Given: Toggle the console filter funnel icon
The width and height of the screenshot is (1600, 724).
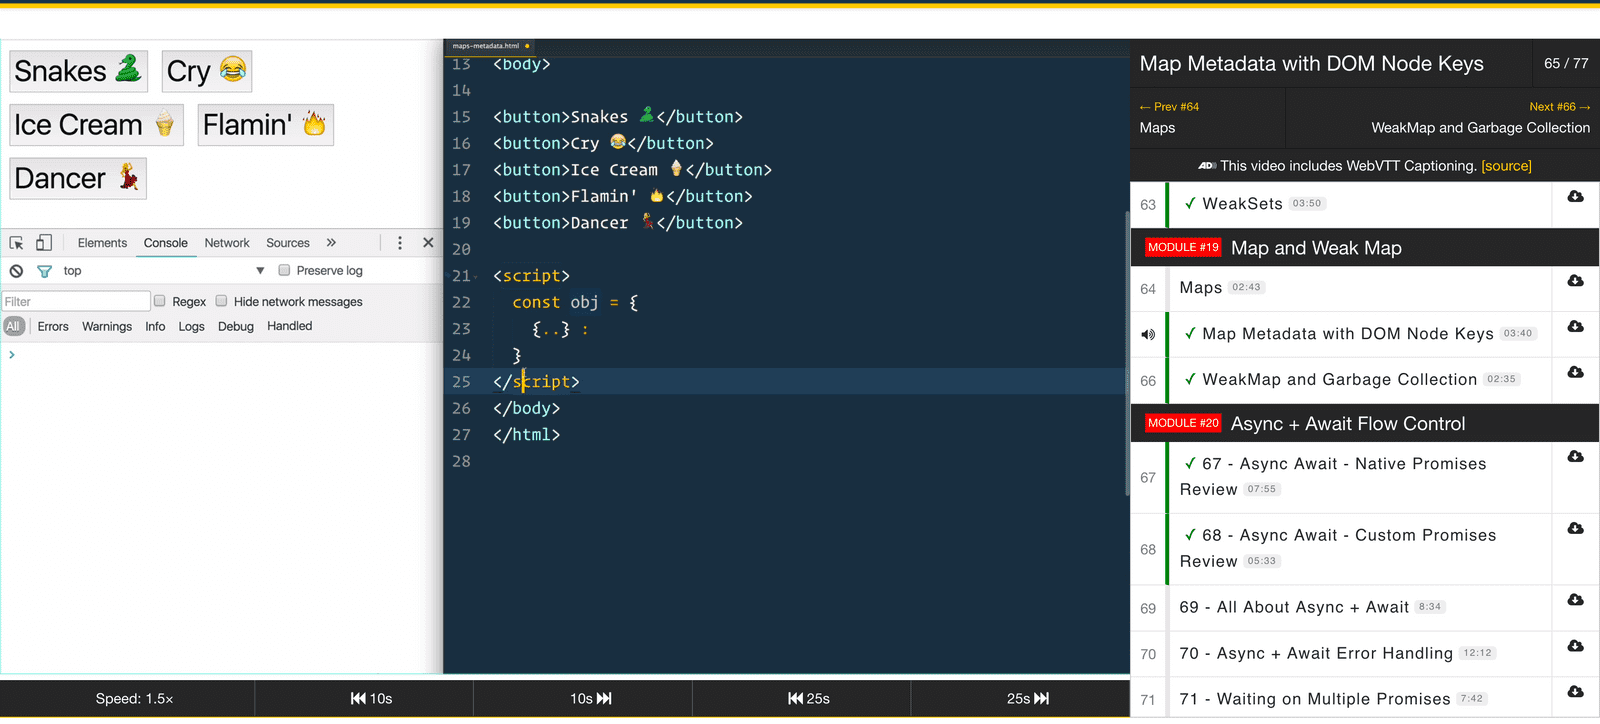Looking at the screenshot, I should (x=44, y=271).
